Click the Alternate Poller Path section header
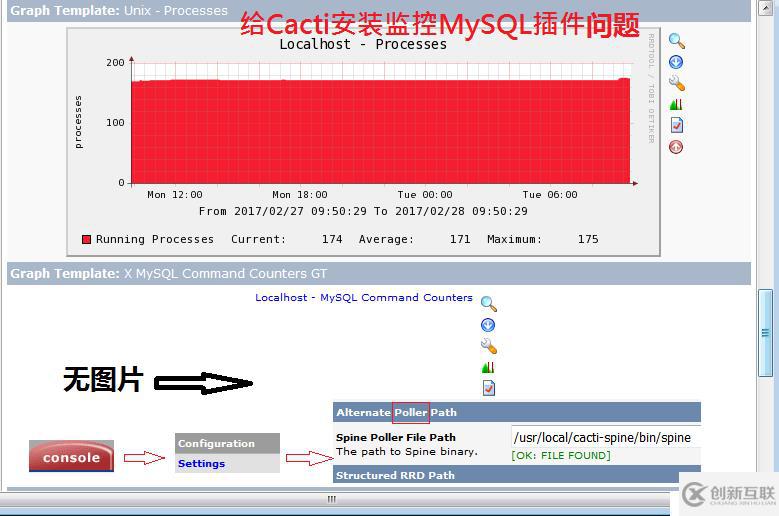 coord(517,412)
